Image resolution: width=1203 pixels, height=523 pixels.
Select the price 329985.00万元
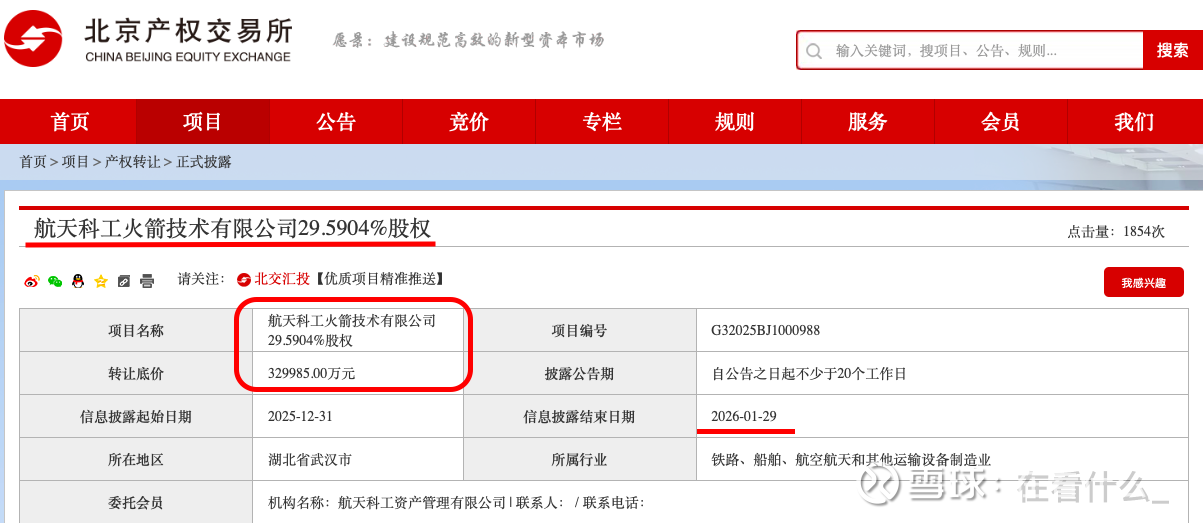click(x=312, y=374)
